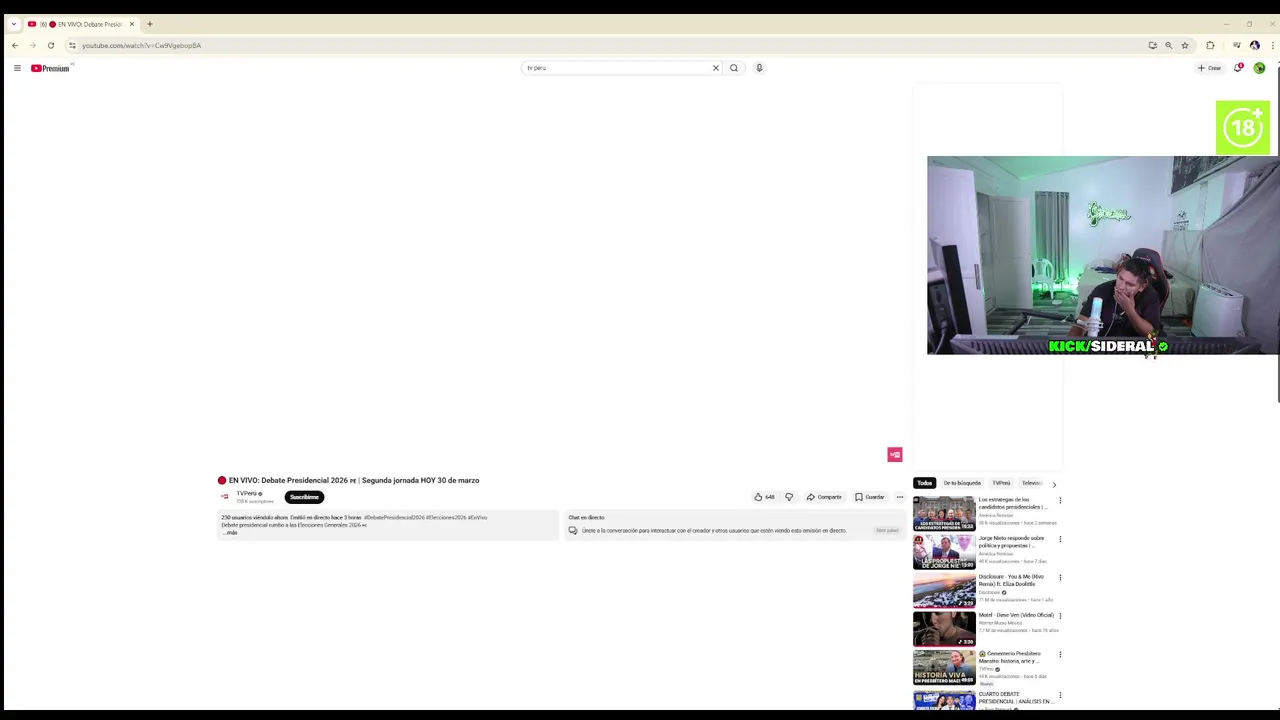Open browser extensions puzzle icon
The image size is (1280, 720).
(x=1210, y=45)
